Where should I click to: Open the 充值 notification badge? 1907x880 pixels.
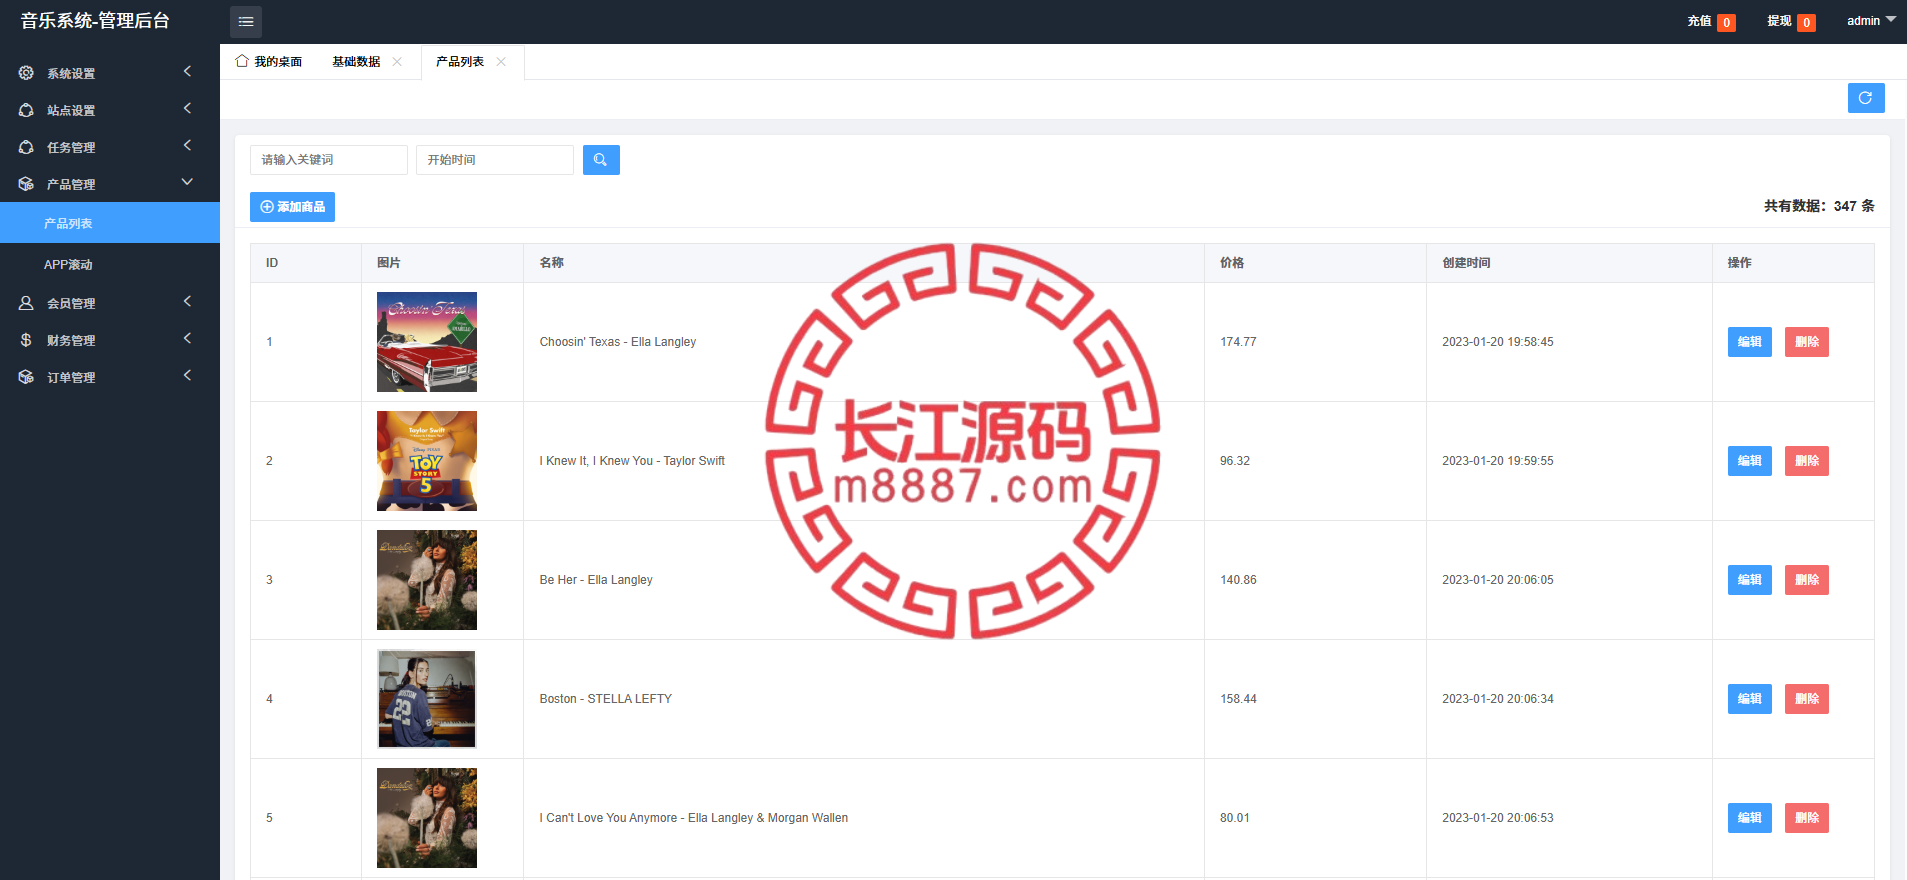pos(1726,22)
